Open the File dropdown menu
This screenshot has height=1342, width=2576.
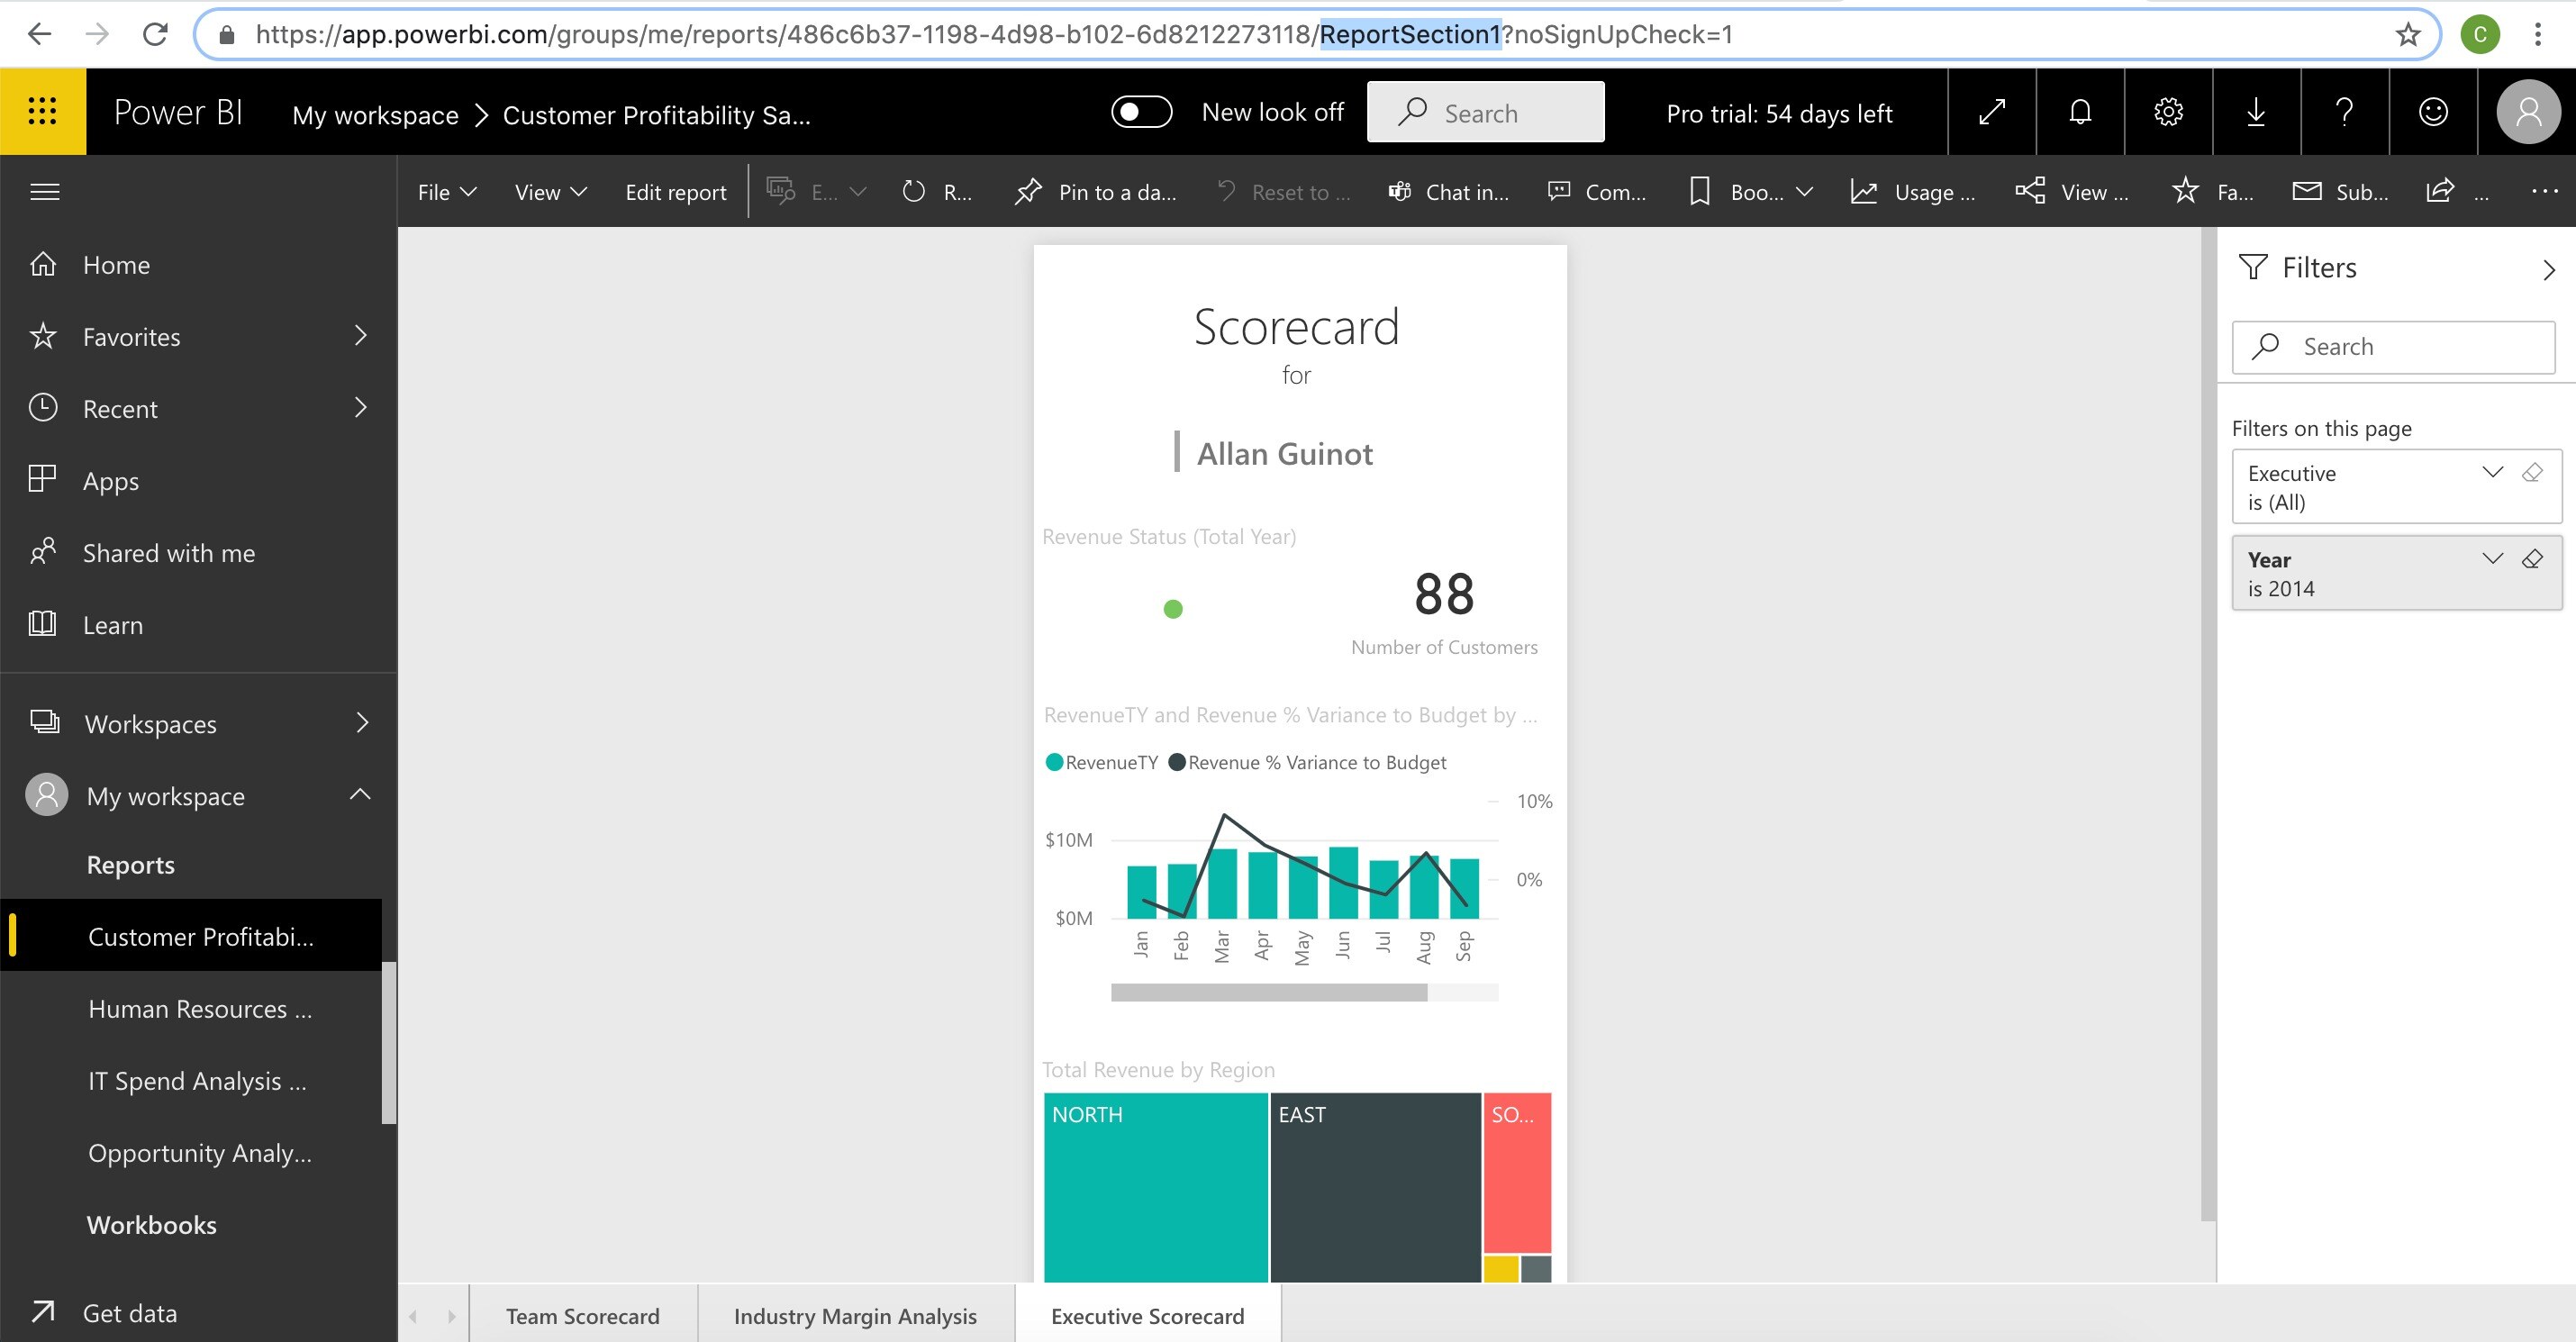446,192
